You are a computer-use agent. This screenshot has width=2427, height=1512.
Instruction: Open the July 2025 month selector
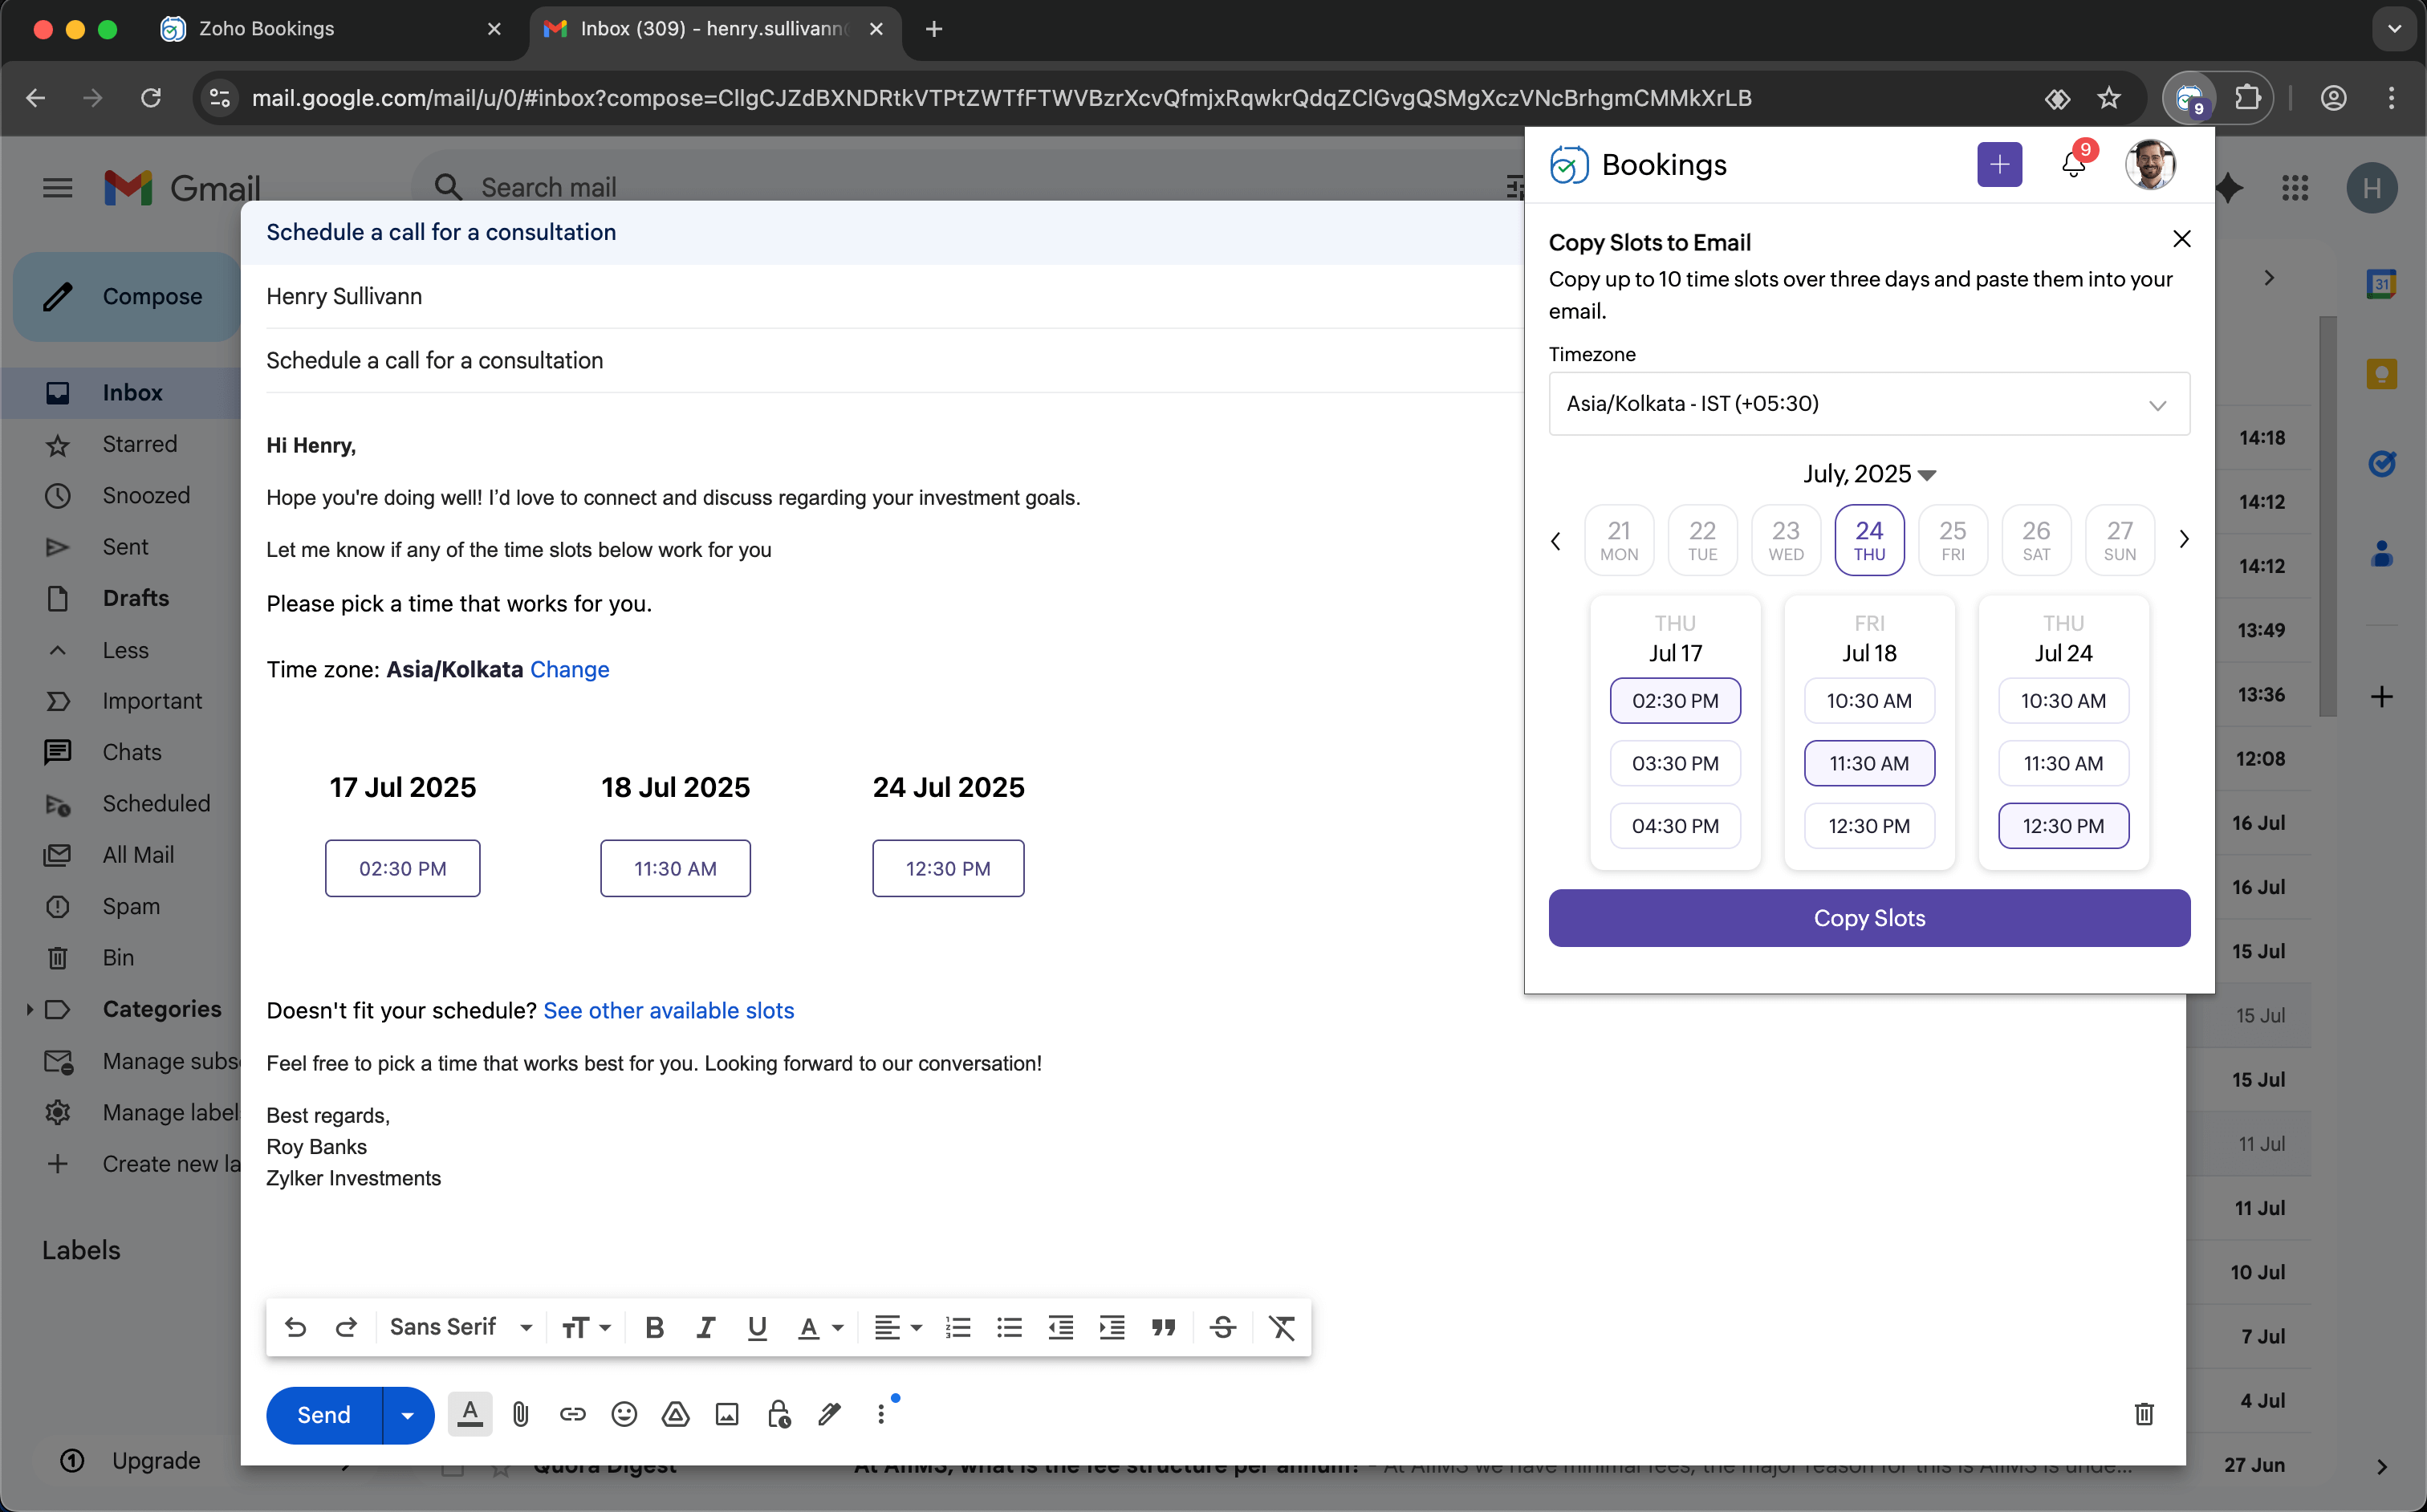coord(1868,474)
